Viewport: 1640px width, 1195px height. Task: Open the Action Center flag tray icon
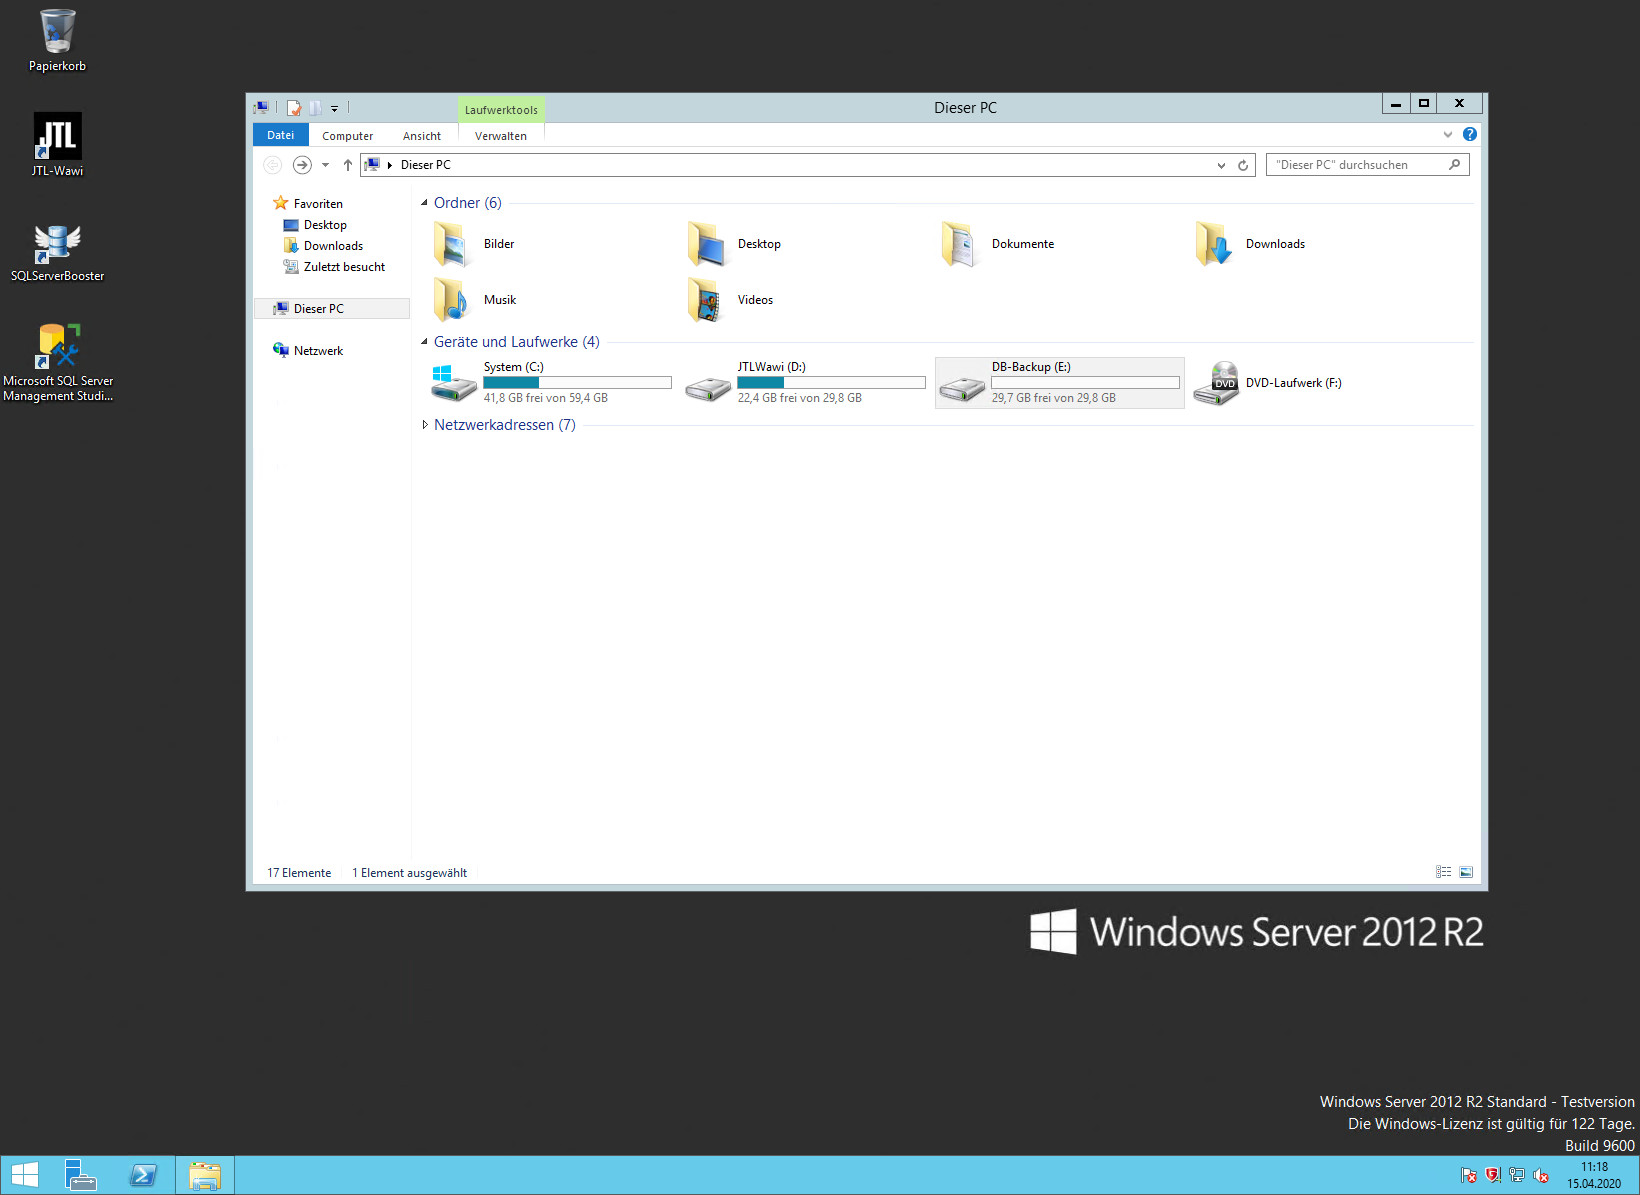pos(1468,1176)
